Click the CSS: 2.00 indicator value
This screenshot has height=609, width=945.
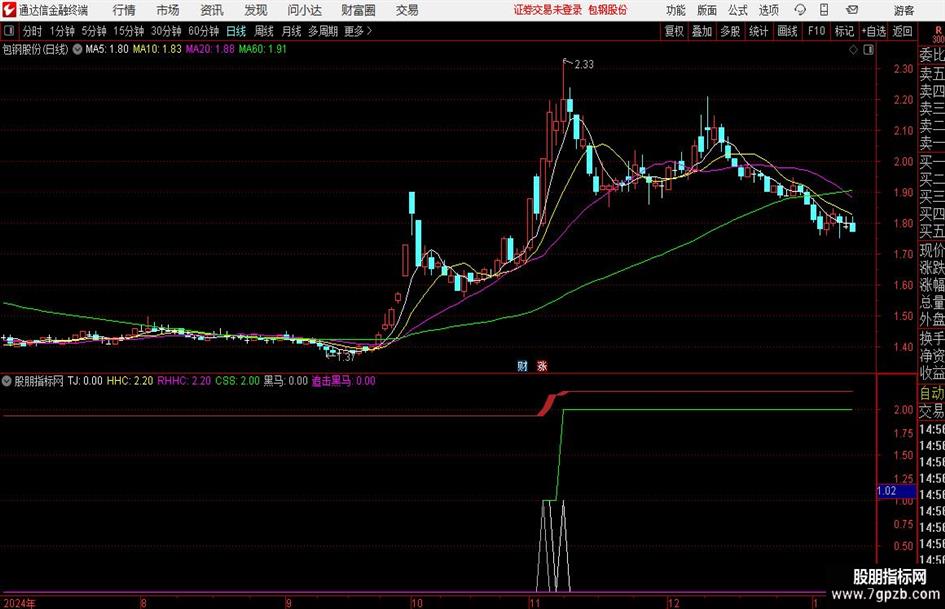click(x=237, y=381)
